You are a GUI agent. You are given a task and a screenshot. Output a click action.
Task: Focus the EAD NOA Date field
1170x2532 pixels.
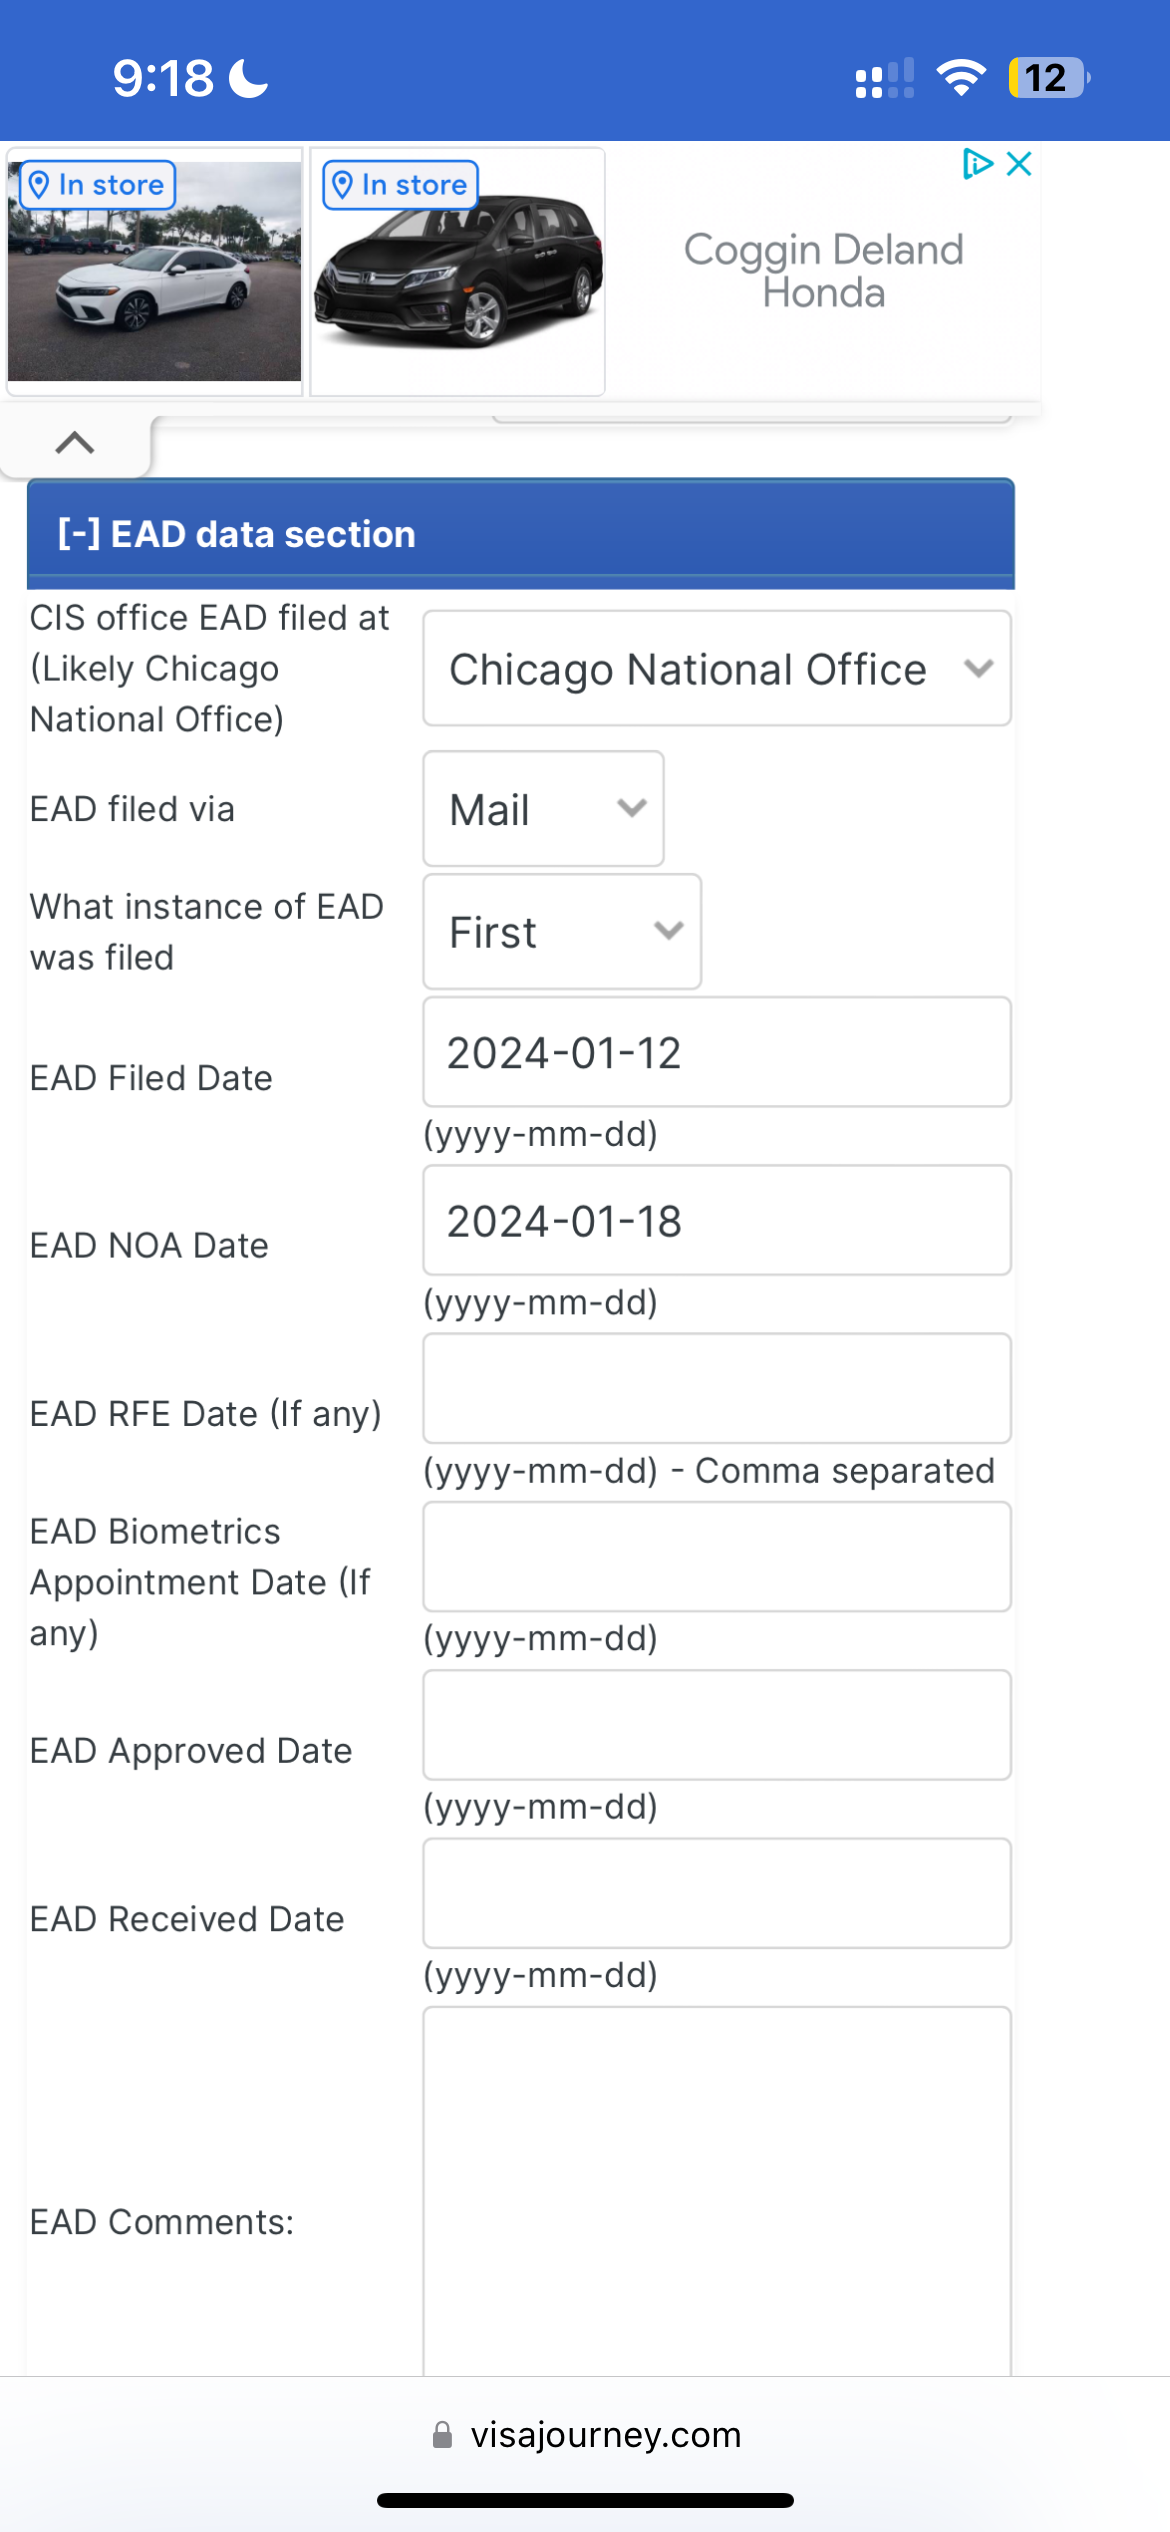coord(717,1220)
